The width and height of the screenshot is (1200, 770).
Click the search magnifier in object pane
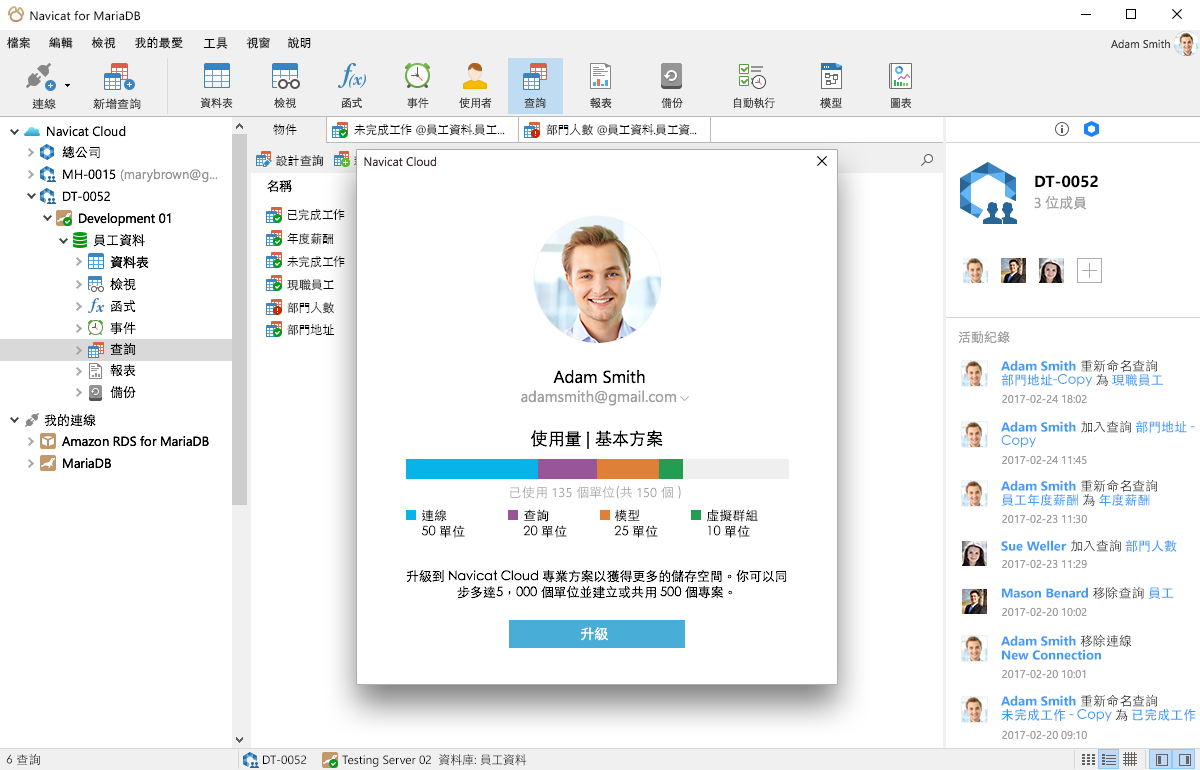tap(927, 160)
